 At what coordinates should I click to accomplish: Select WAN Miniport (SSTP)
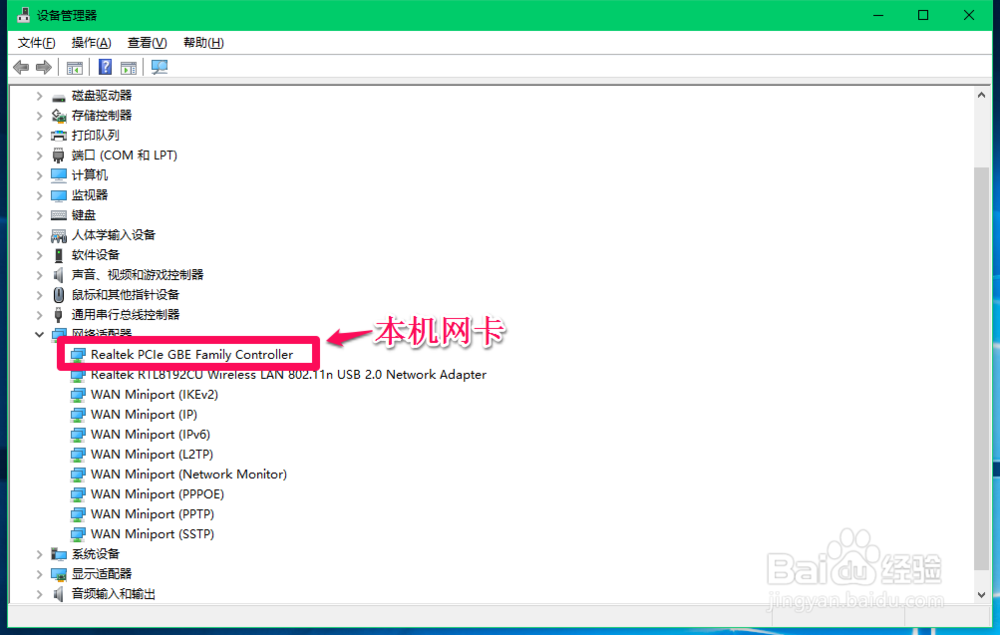tap(152, 534)
